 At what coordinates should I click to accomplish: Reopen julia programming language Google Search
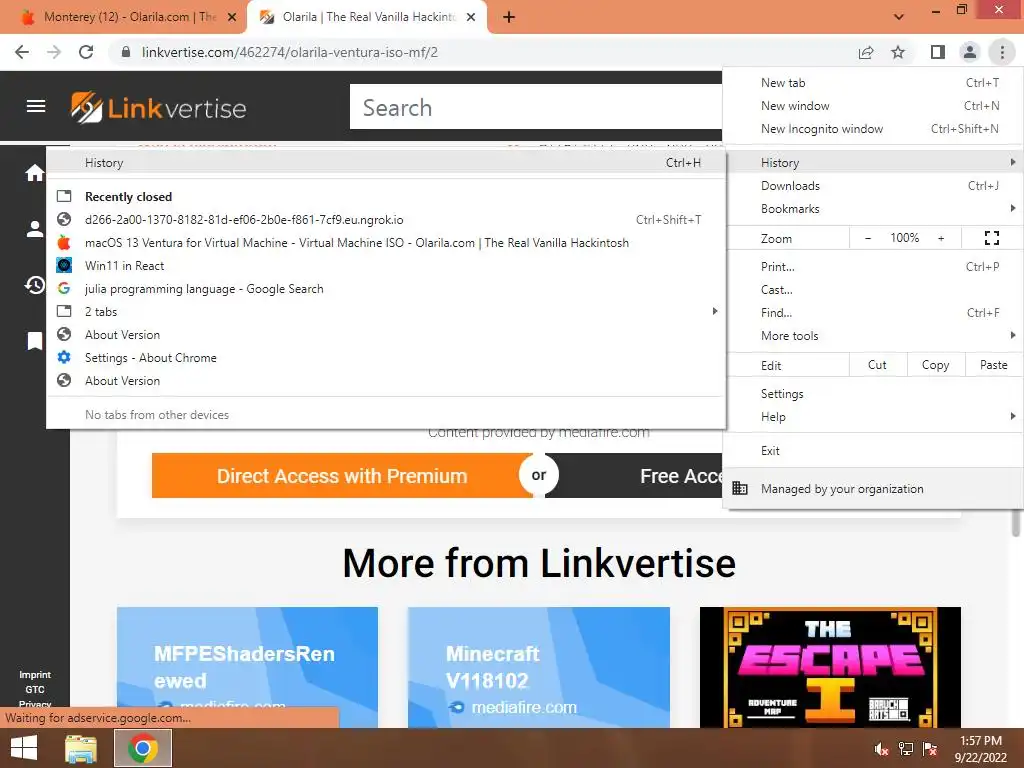pyautogui.click(x=387, y=289)
